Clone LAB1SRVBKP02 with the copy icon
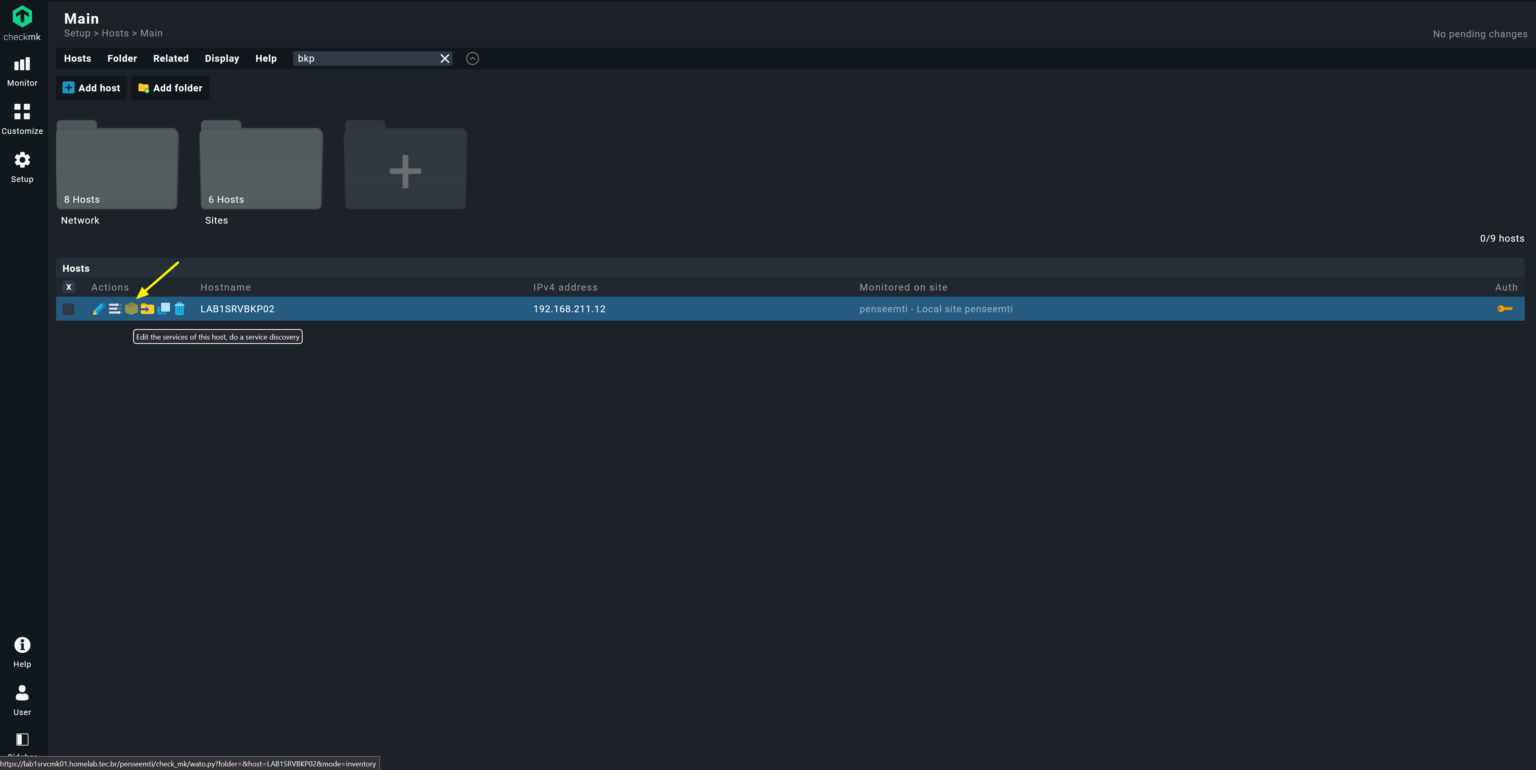 [x=163, y=308]
